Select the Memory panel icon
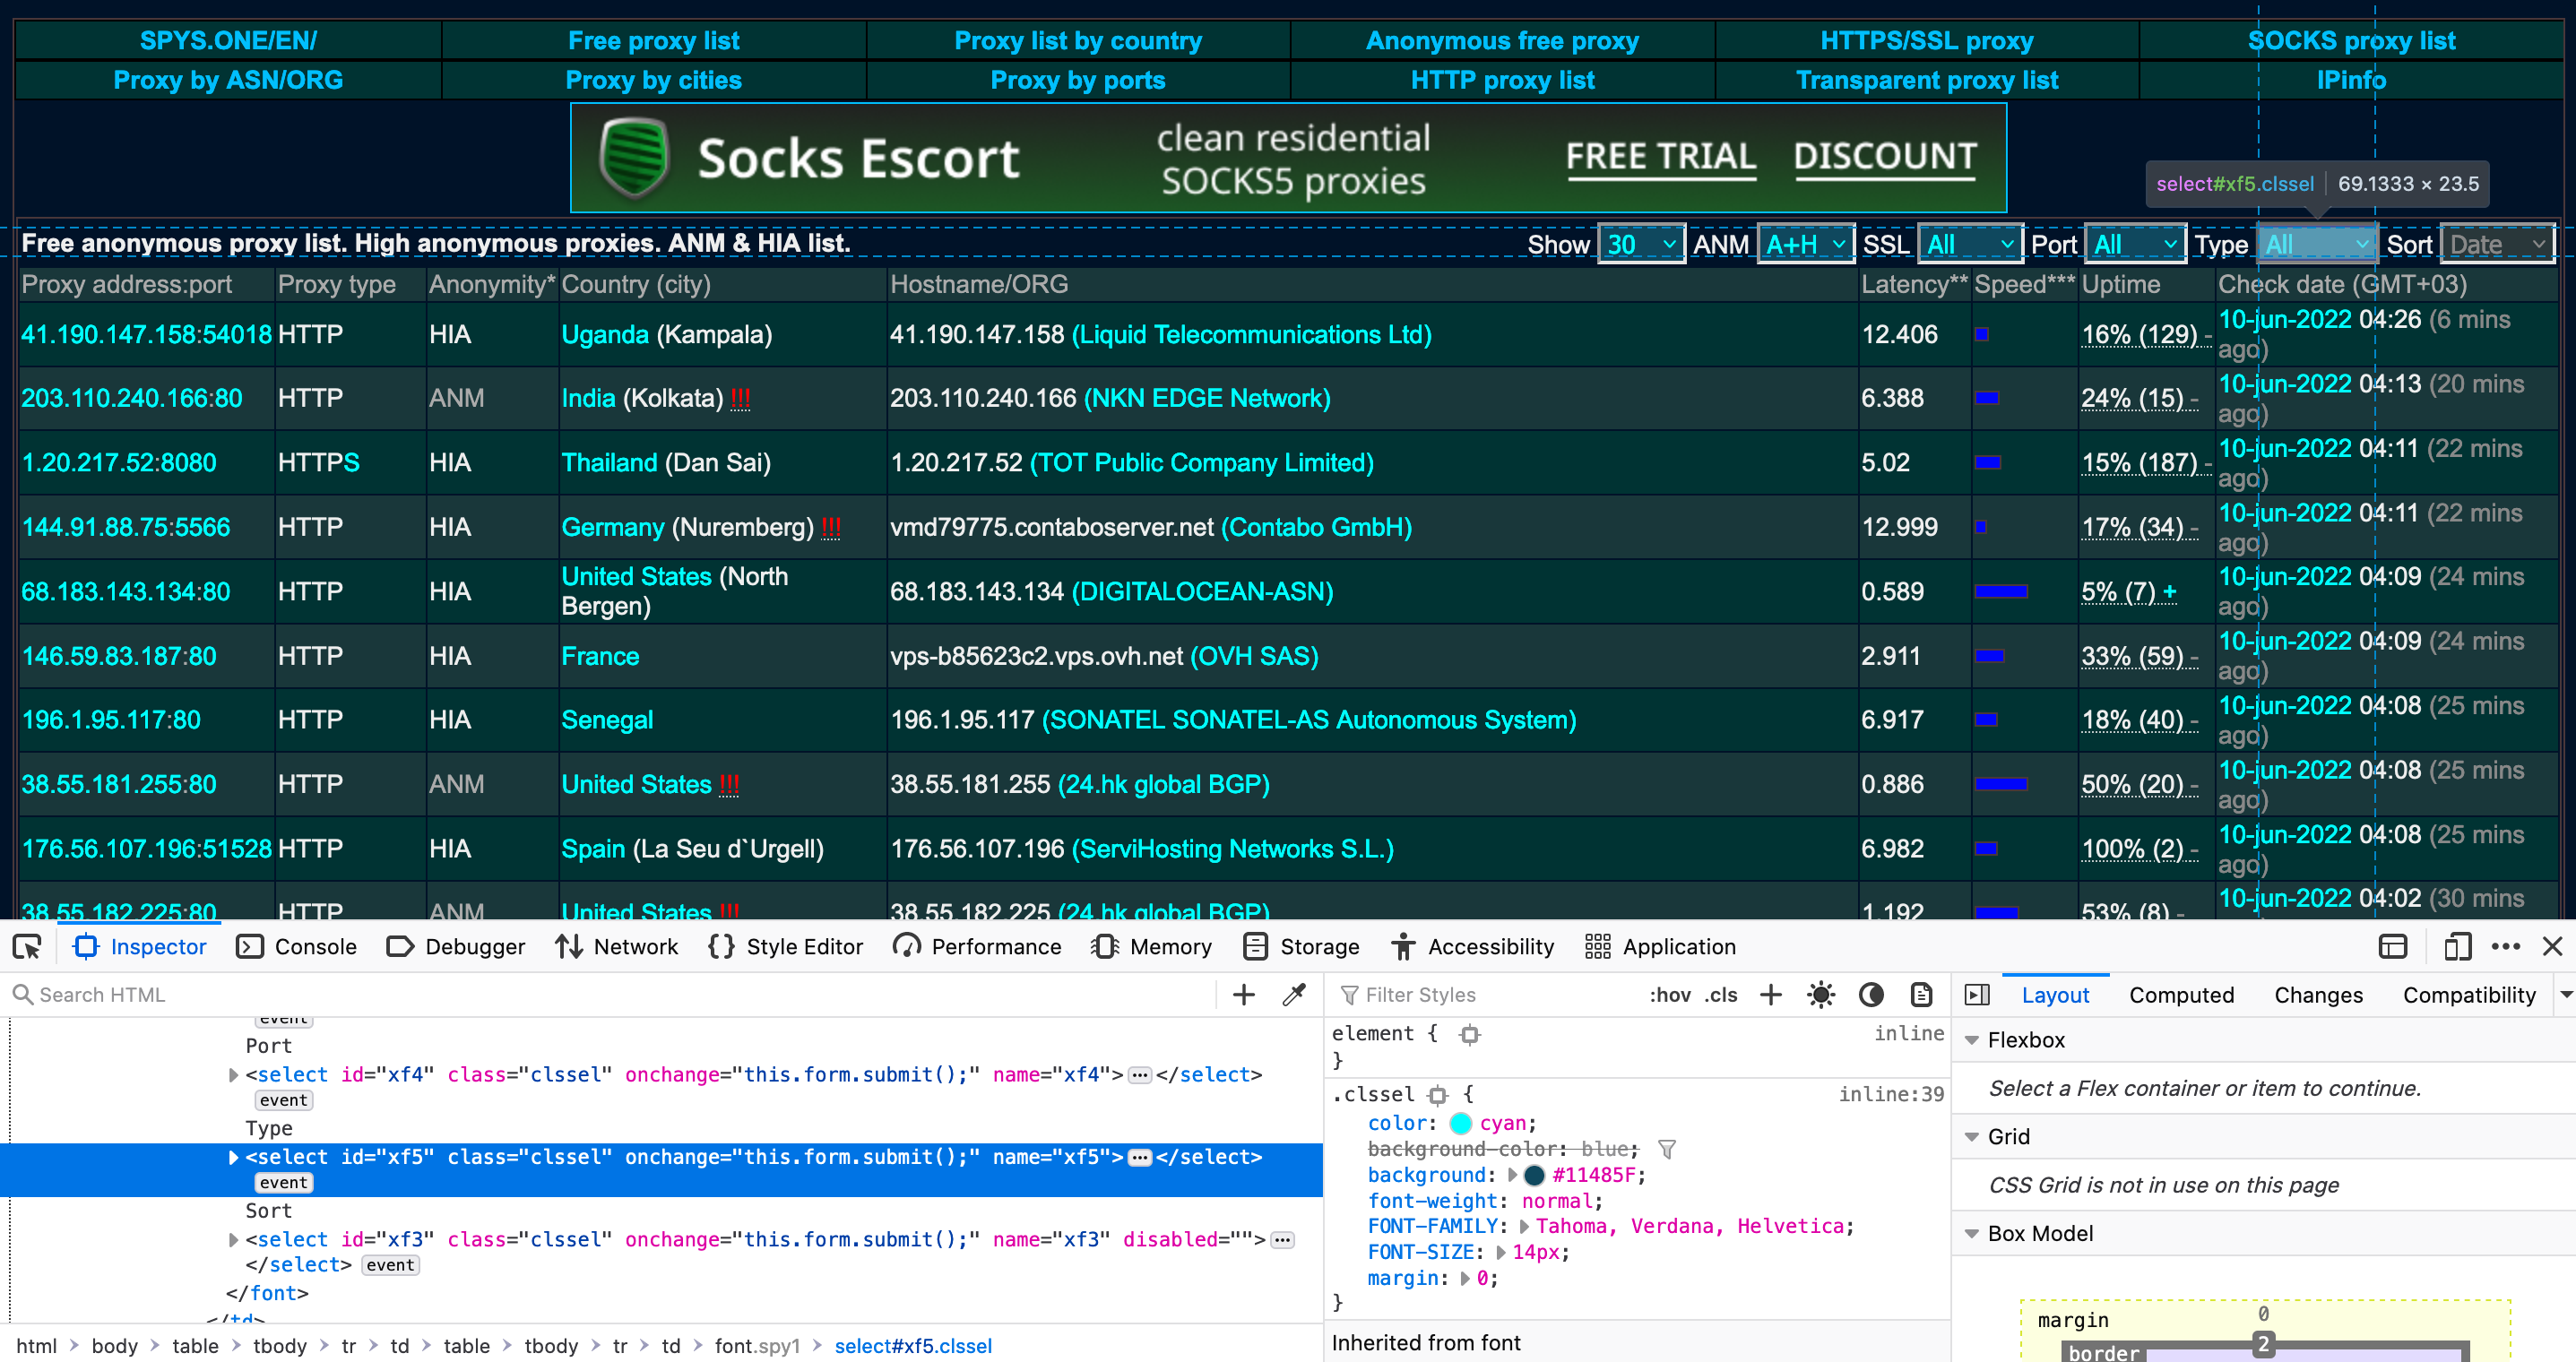 click(x=1104, y=946)
